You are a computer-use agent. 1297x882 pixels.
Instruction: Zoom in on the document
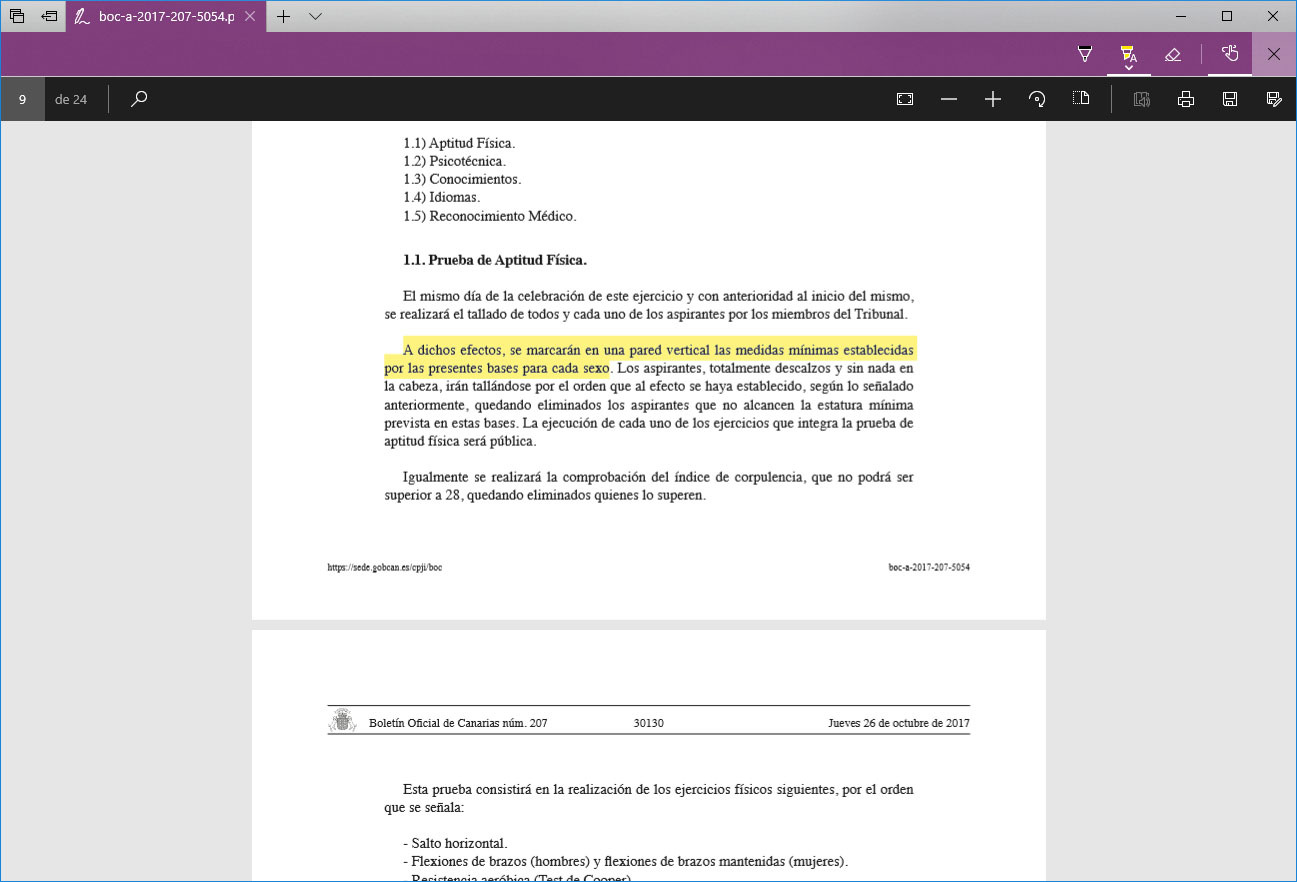click(x=992, y=99)
